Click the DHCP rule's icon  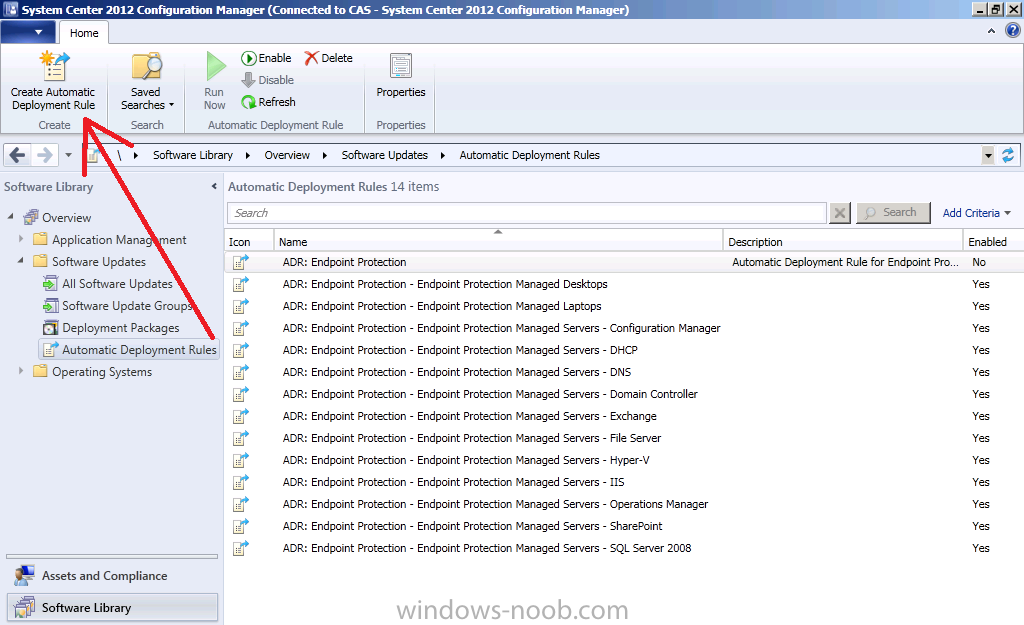[x=240, y=350]
